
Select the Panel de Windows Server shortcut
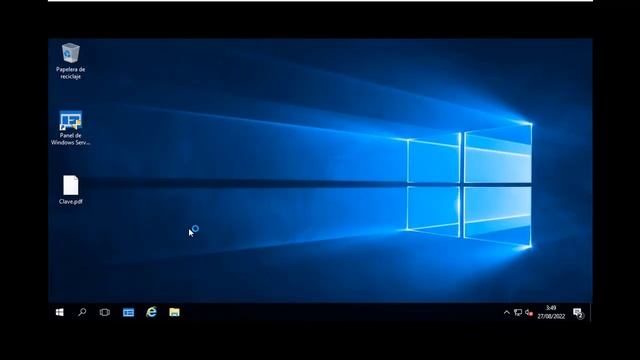click(x=70, y=121)
